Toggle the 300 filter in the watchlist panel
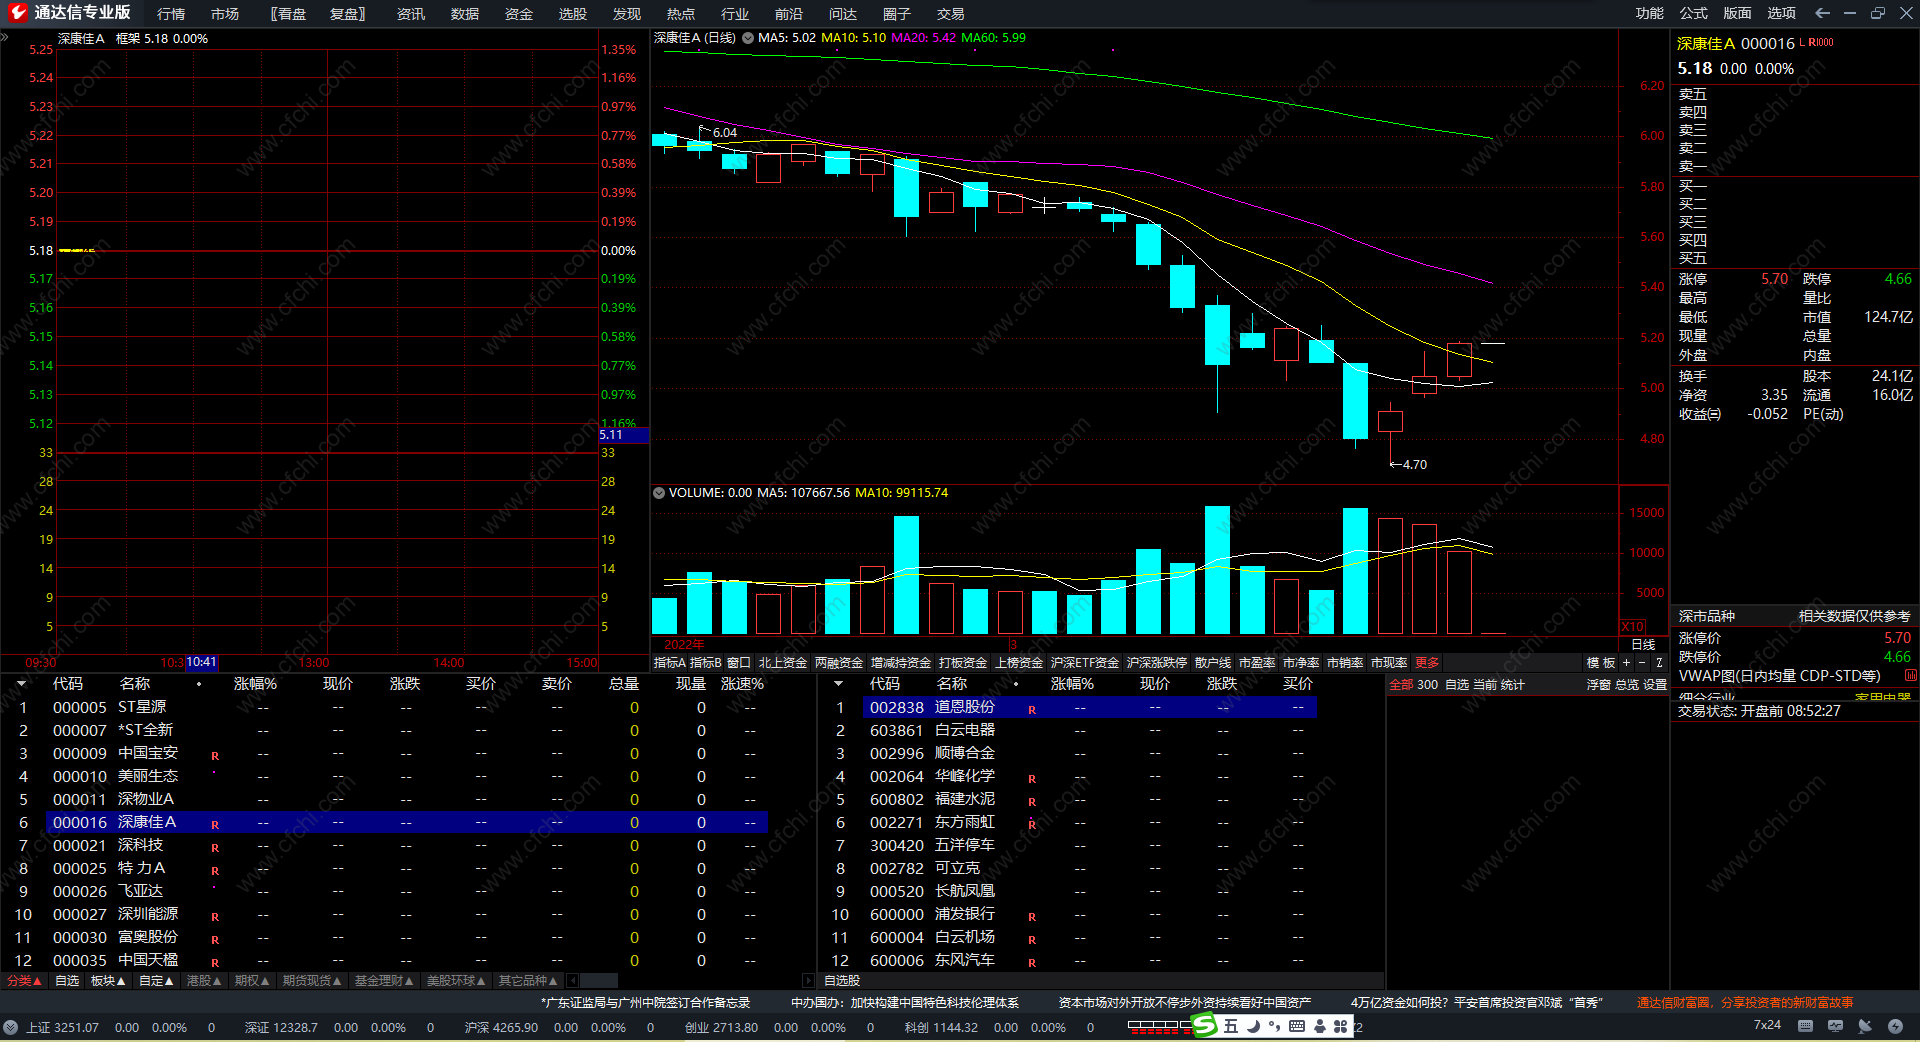 point(1427,685)
